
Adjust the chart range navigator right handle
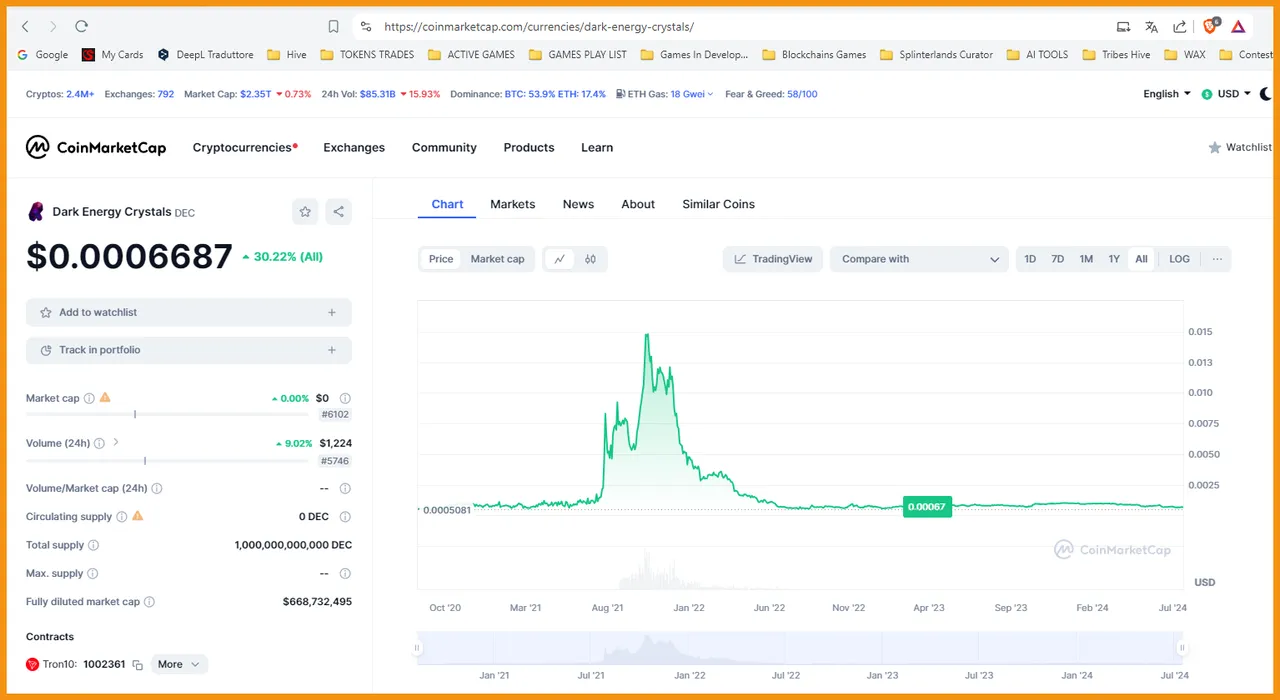click(x=1182, y=648)
